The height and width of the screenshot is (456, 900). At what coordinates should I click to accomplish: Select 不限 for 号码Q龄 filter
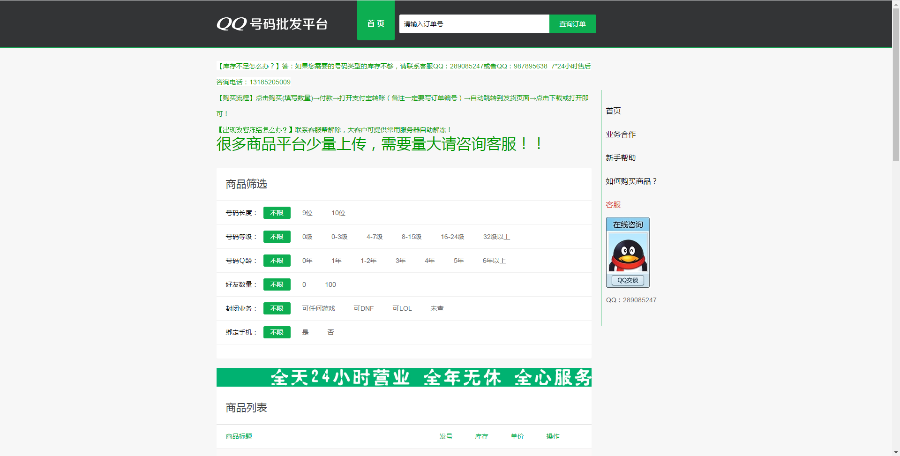[277, 261]
